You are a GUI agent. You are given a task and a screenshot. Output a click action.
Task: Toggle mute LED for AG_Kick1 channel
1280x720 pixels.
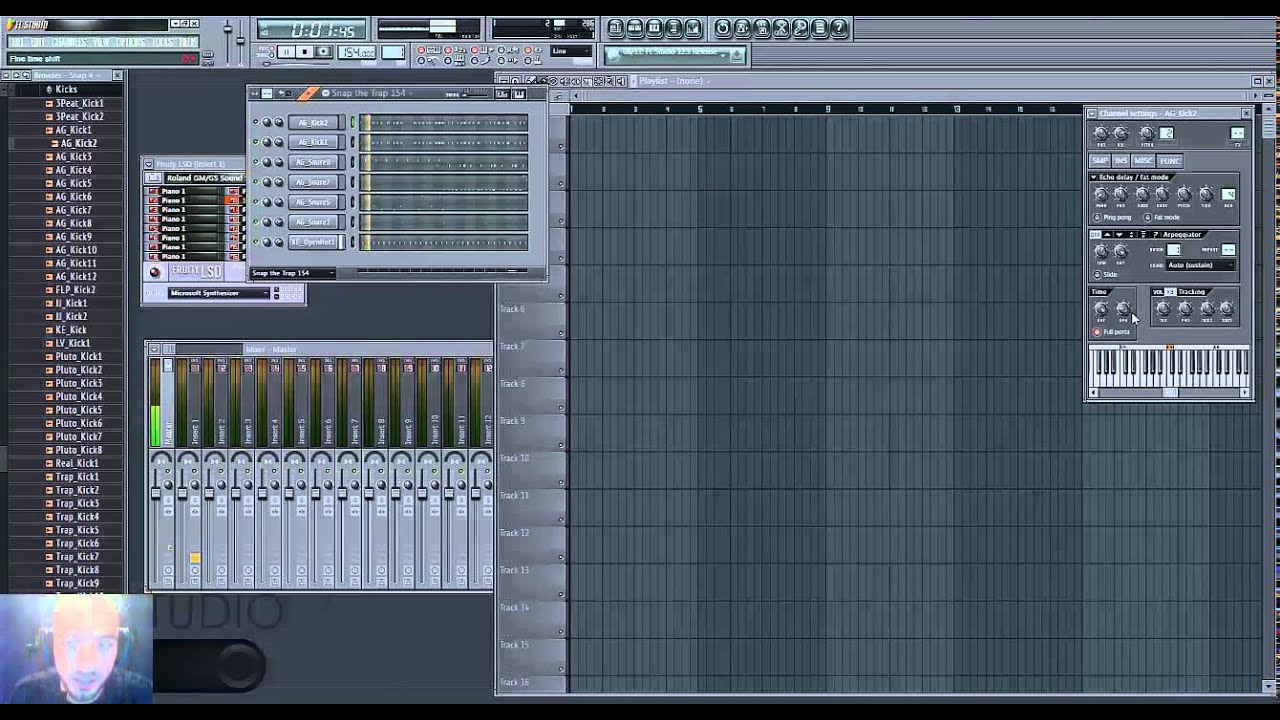click(x=255, y=142)
